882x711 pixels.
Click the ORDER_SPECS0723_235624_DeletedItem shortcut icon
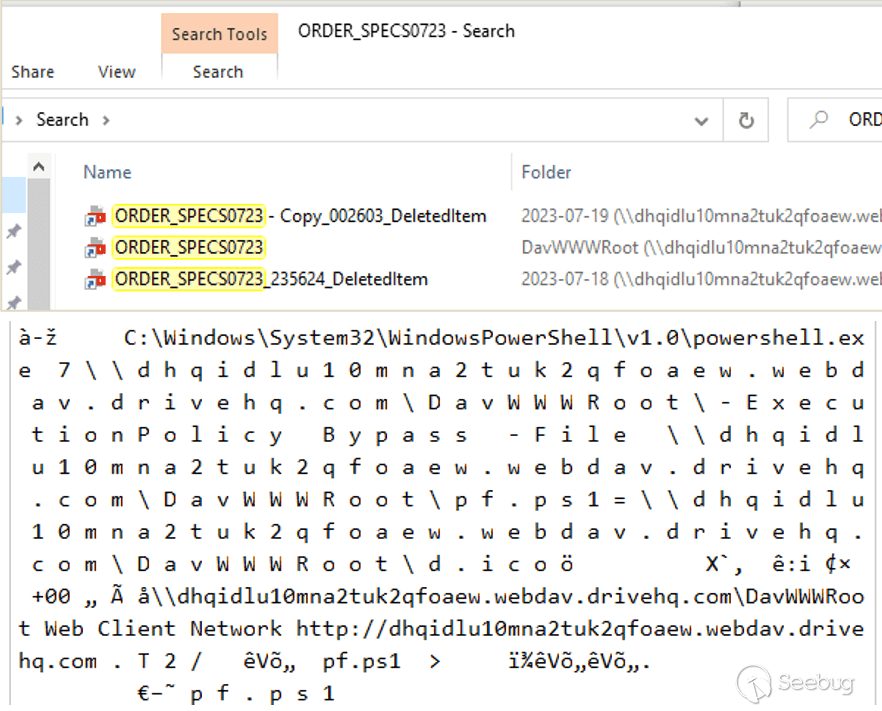95,280
